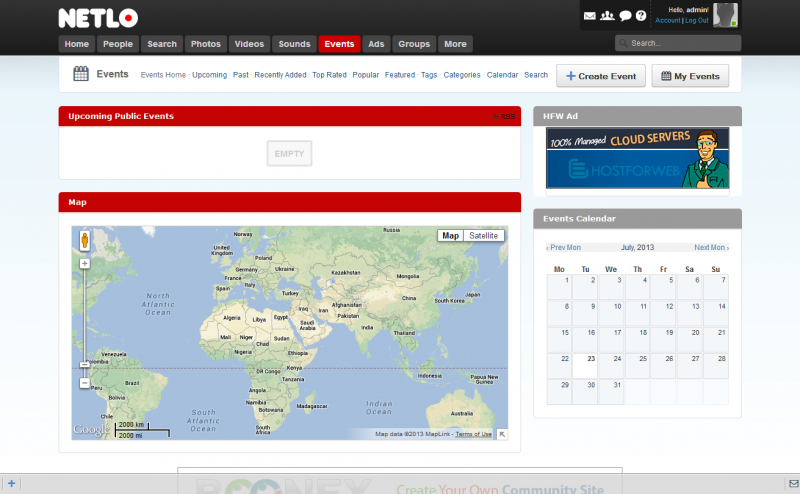
Task: Click the plus icon in bottom bar
Action: click(11, 483)
